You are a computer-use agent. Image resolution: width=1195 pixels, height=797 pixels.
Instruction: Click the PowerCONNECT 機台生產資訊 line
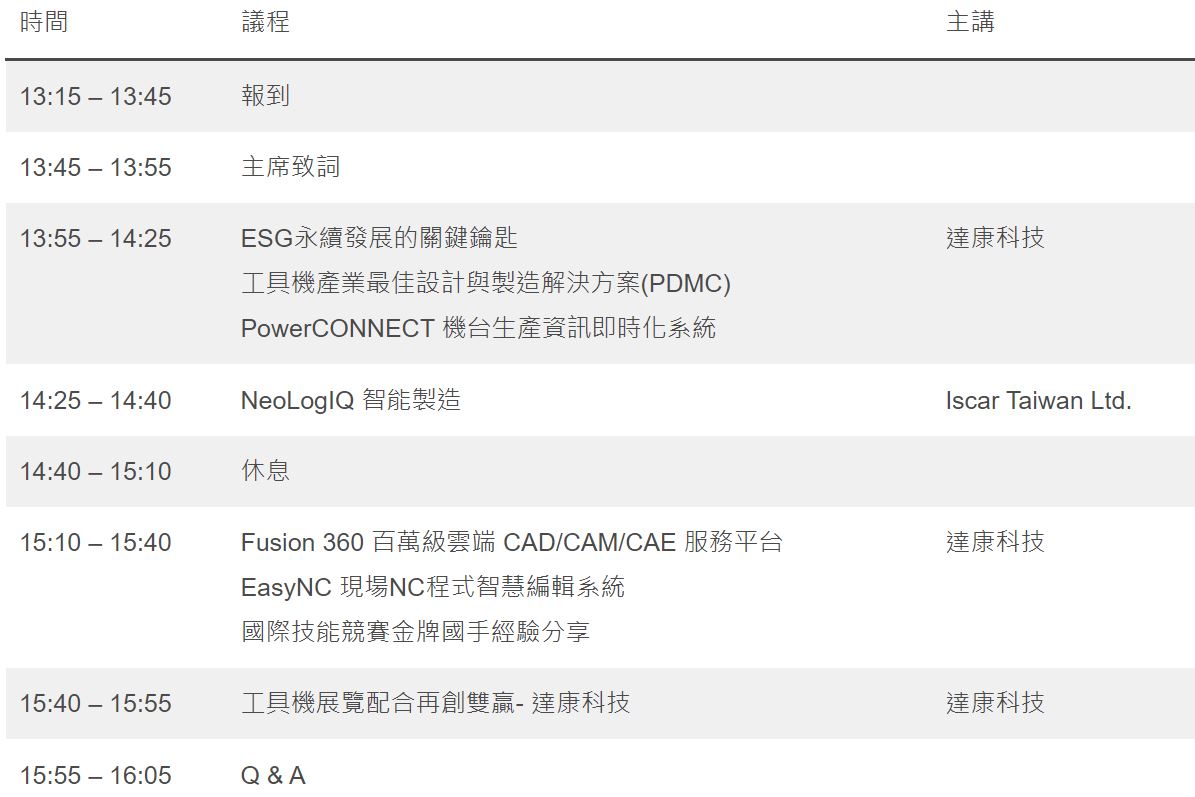tap(478, 328)
